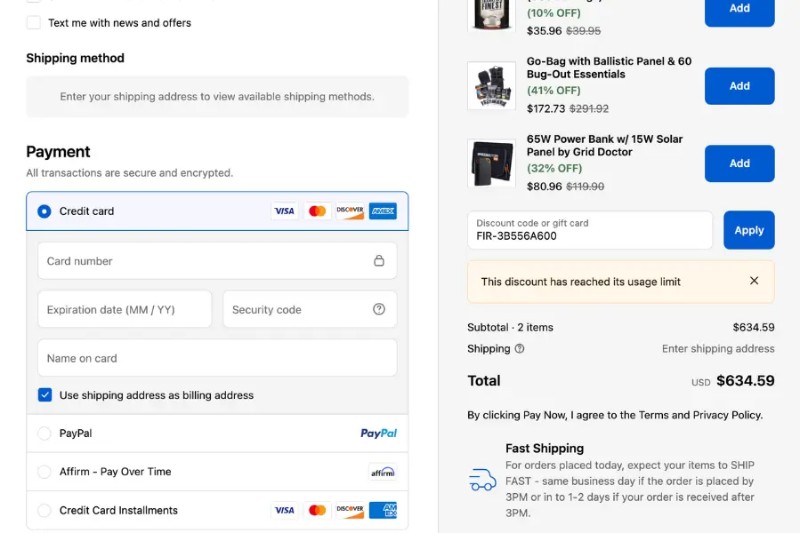Screen dimensions: 800x533
Task: Click the Name on card field
Action: pyautogui.click(x=217, y=358)
